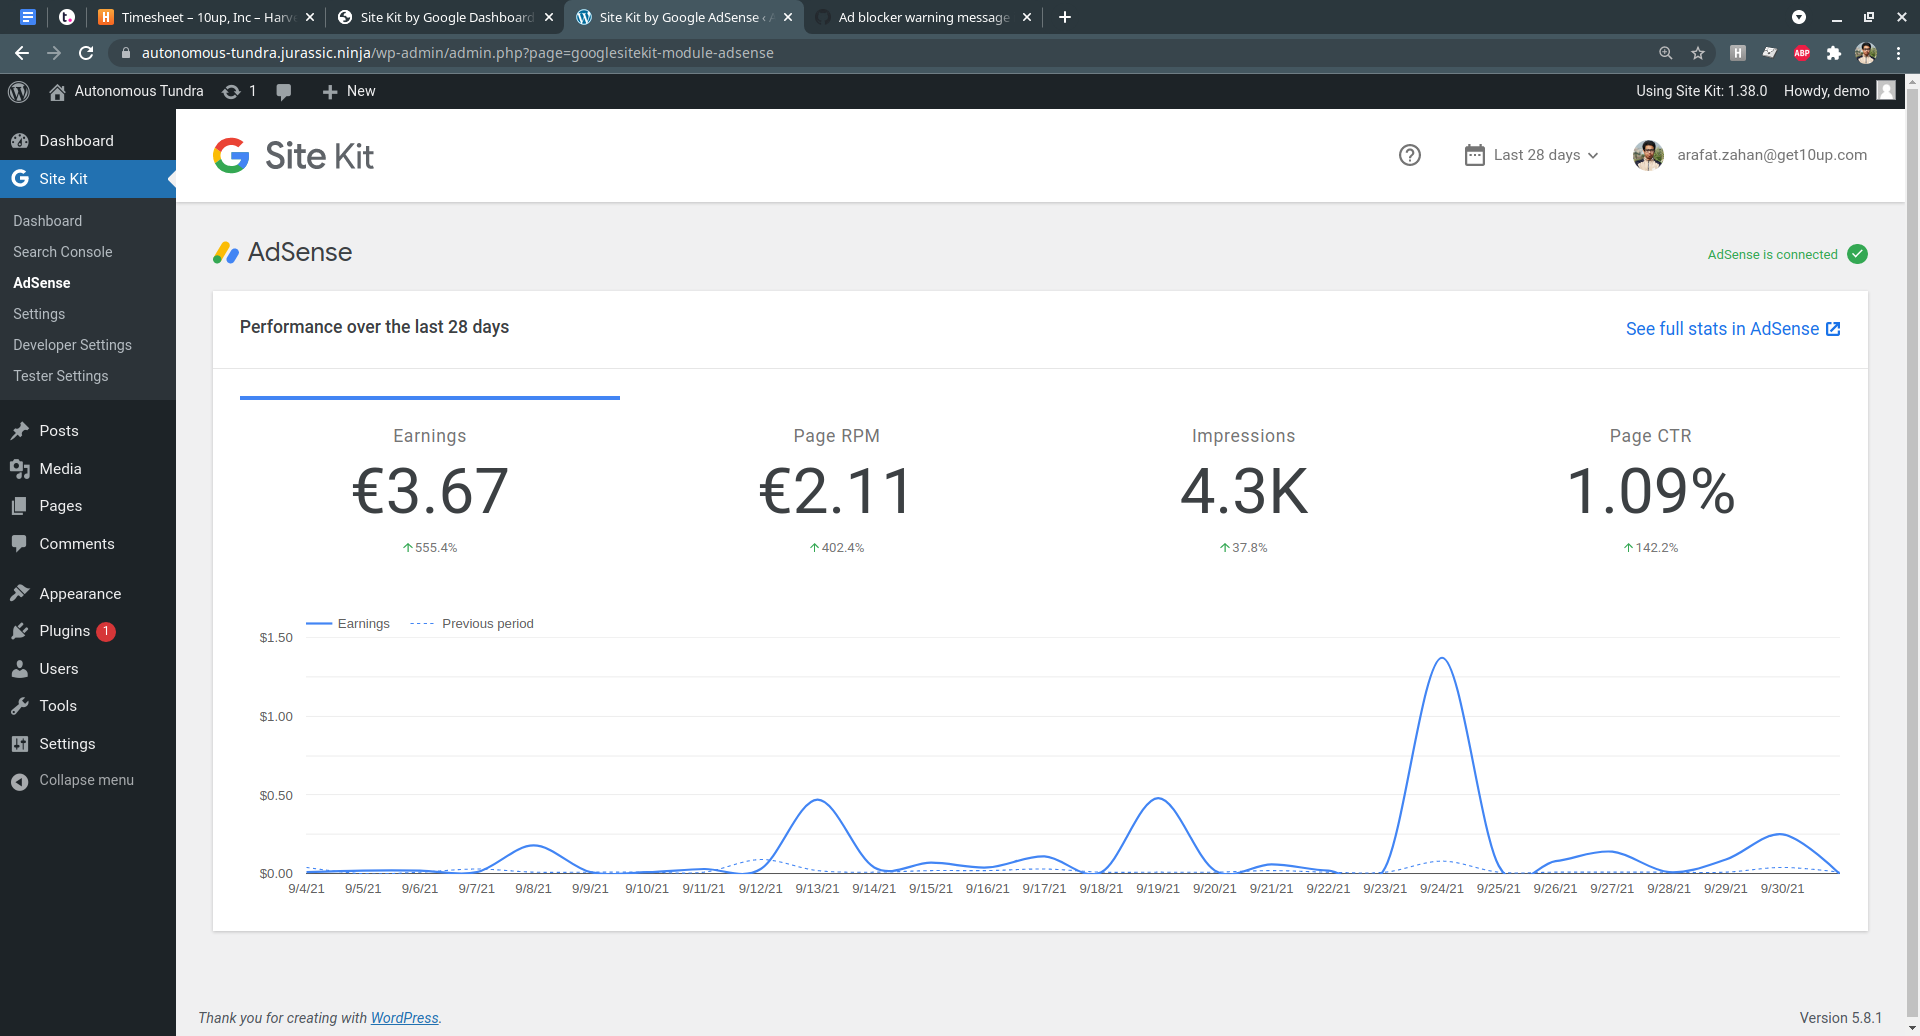Click the AdSense is connected checkmark
Image resolution: width=1920 pixels, height=1036 pixels.
click(1858, 254)
